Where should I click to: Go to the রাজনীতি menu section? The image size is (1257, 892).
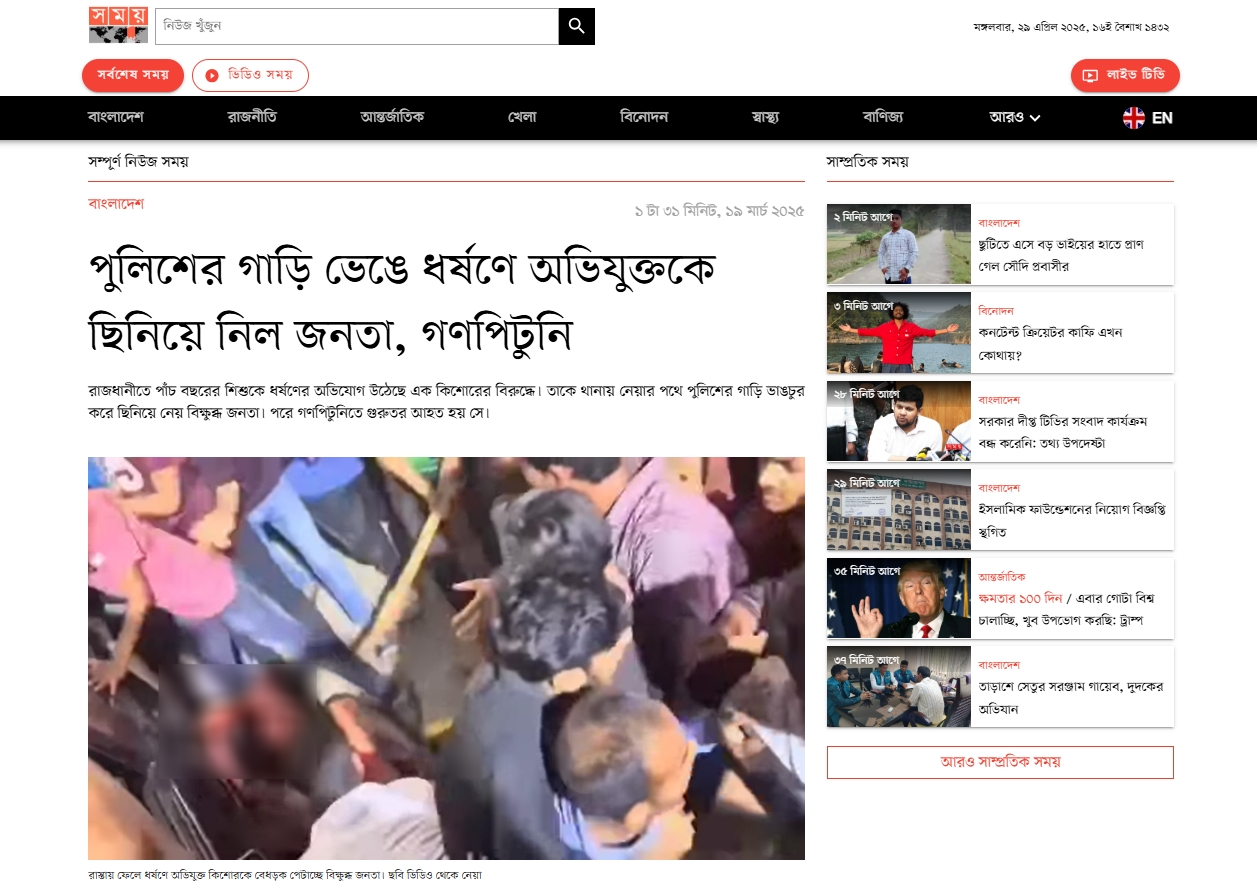pos(252,118)
